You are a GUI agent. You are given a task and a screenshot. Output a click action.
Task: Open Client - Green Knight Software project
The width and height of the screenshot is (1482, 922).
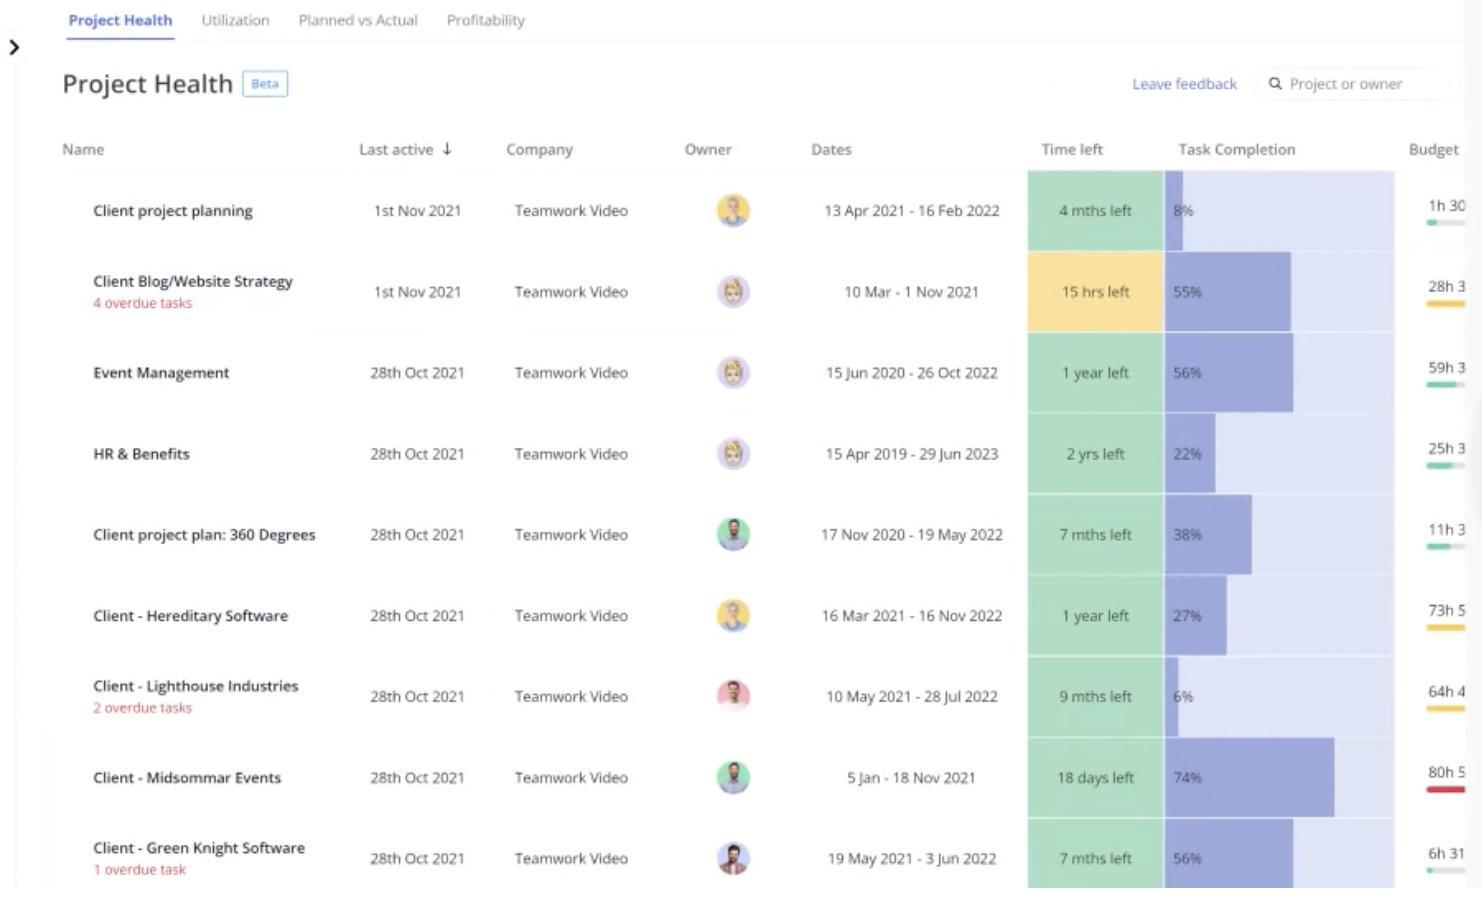pyautogui.click(x=199, y=848)
